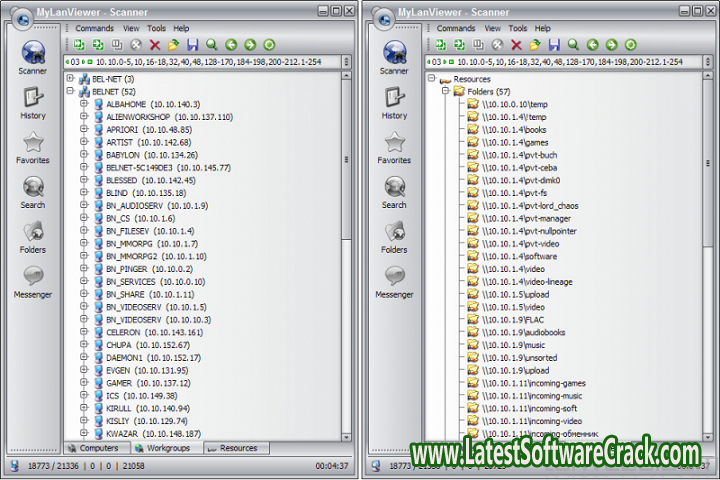Open the Commands menu in left window
The width and height of the screenshot is (720, 480).
[94, 29]
